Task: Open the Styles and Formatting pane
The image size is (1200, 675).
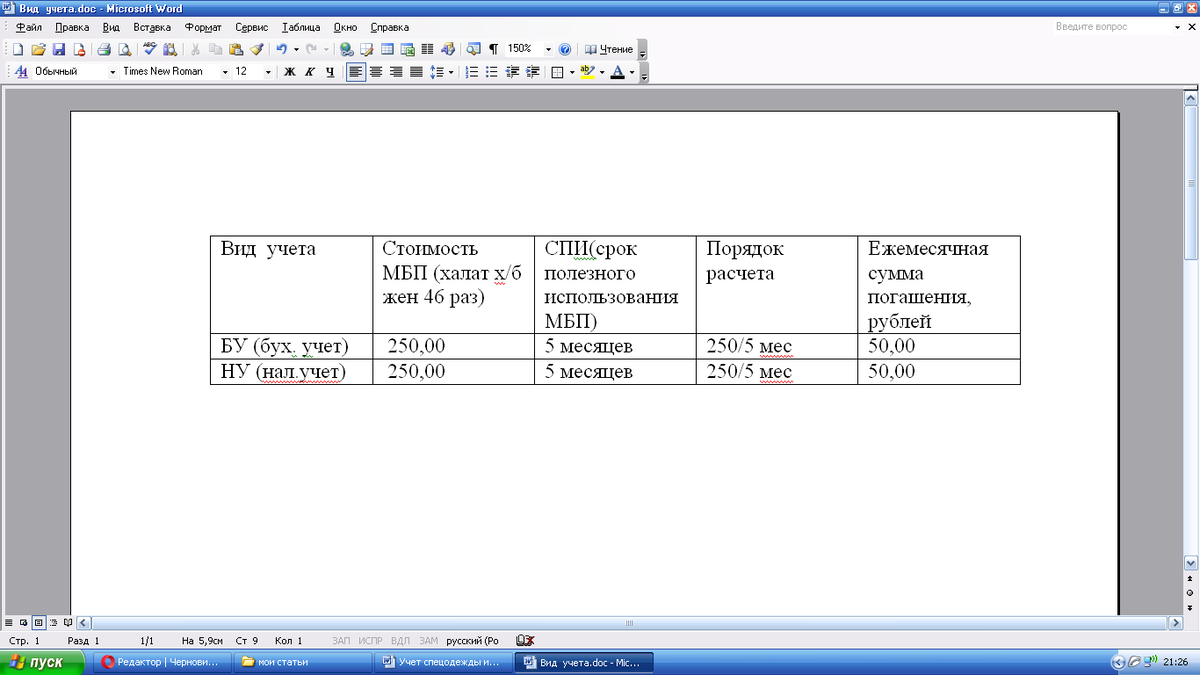Action: [x=21, y=72]
